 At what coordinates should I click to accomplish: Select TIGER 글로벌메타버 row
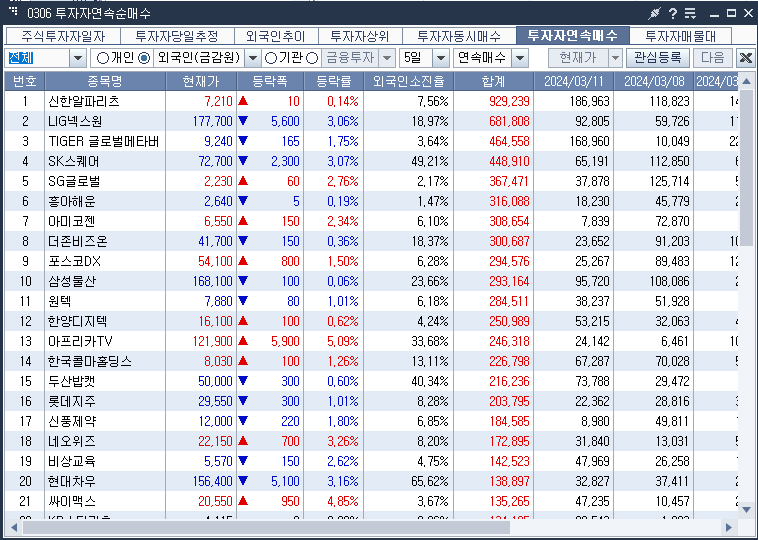[x=103, y=141]
